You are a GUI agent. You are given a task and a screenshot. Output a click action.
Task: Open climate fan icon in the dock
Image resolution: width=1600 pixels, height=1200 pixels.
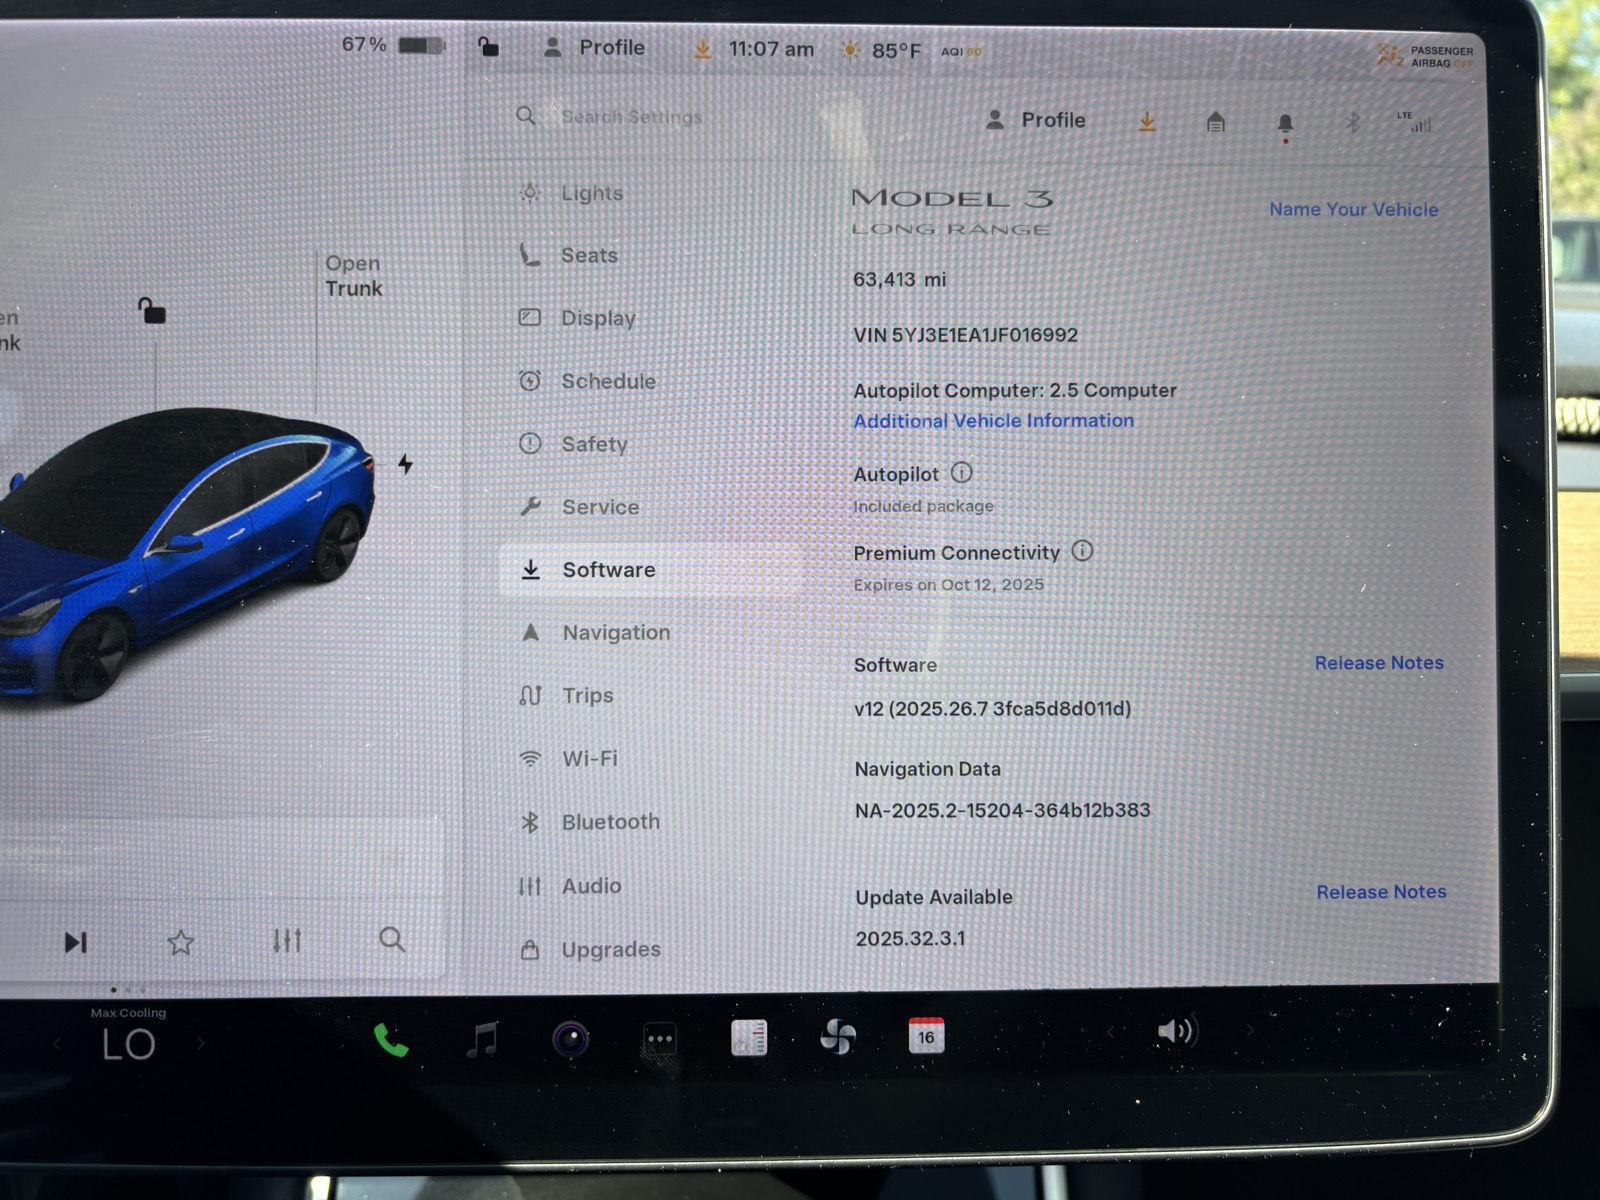(837, 1037)
